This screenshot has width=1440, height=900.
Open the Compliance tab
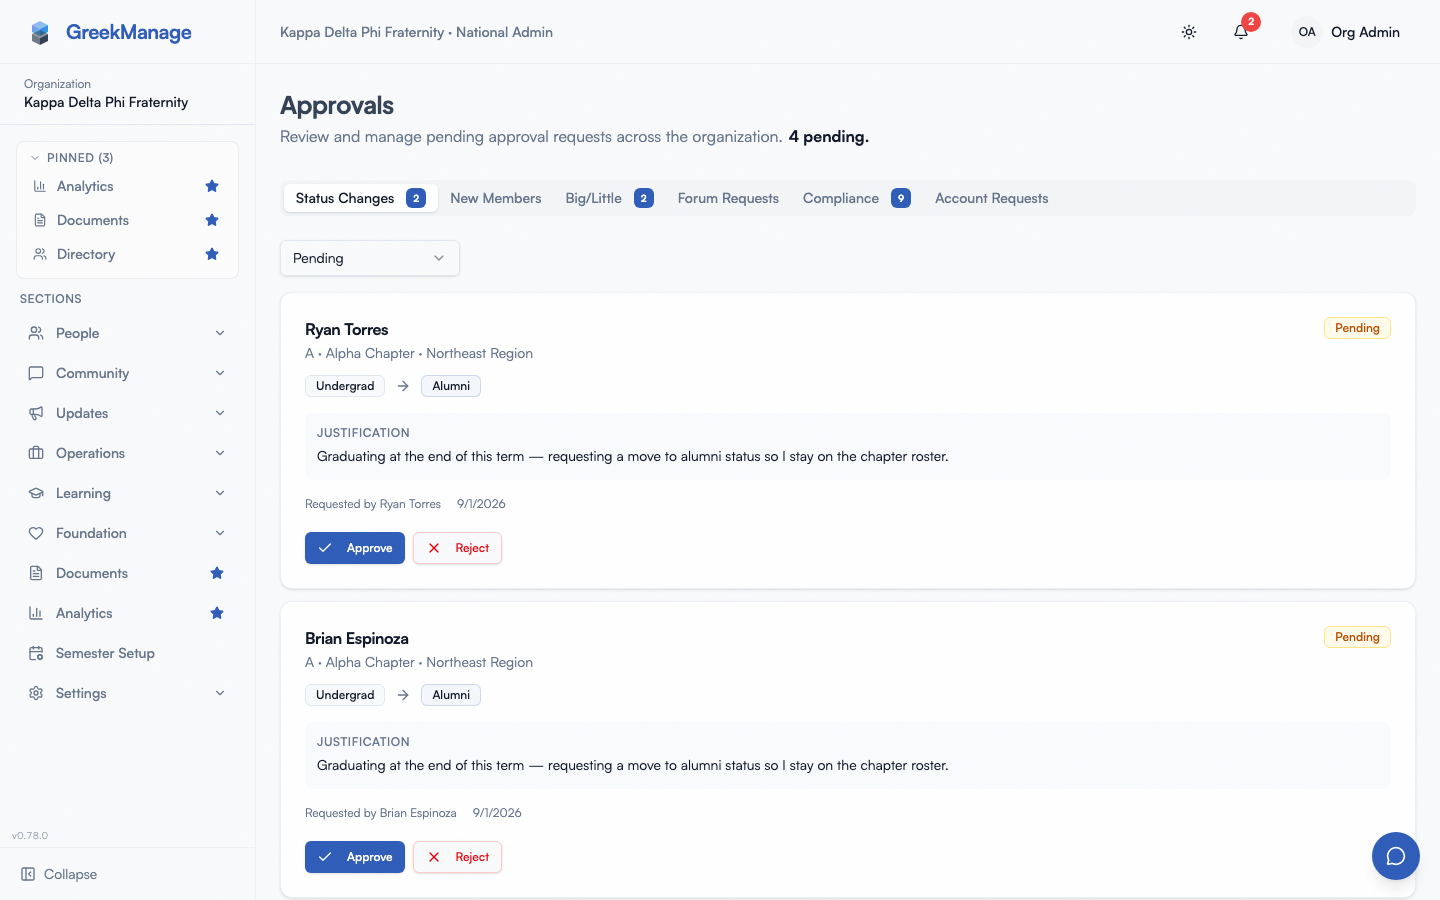[x=856, y=198]
